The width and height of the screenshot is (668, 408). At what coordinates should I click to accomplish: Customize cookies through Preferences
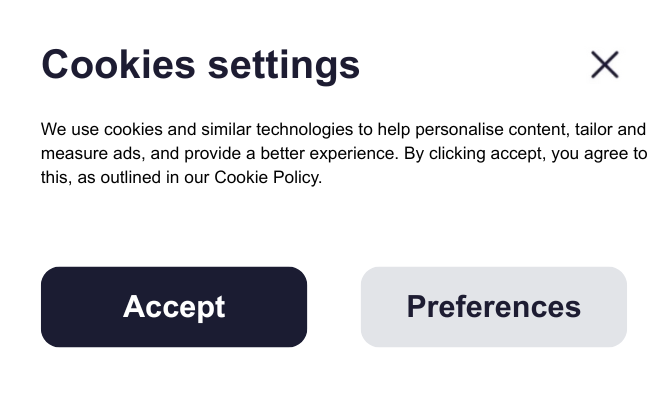493,307
